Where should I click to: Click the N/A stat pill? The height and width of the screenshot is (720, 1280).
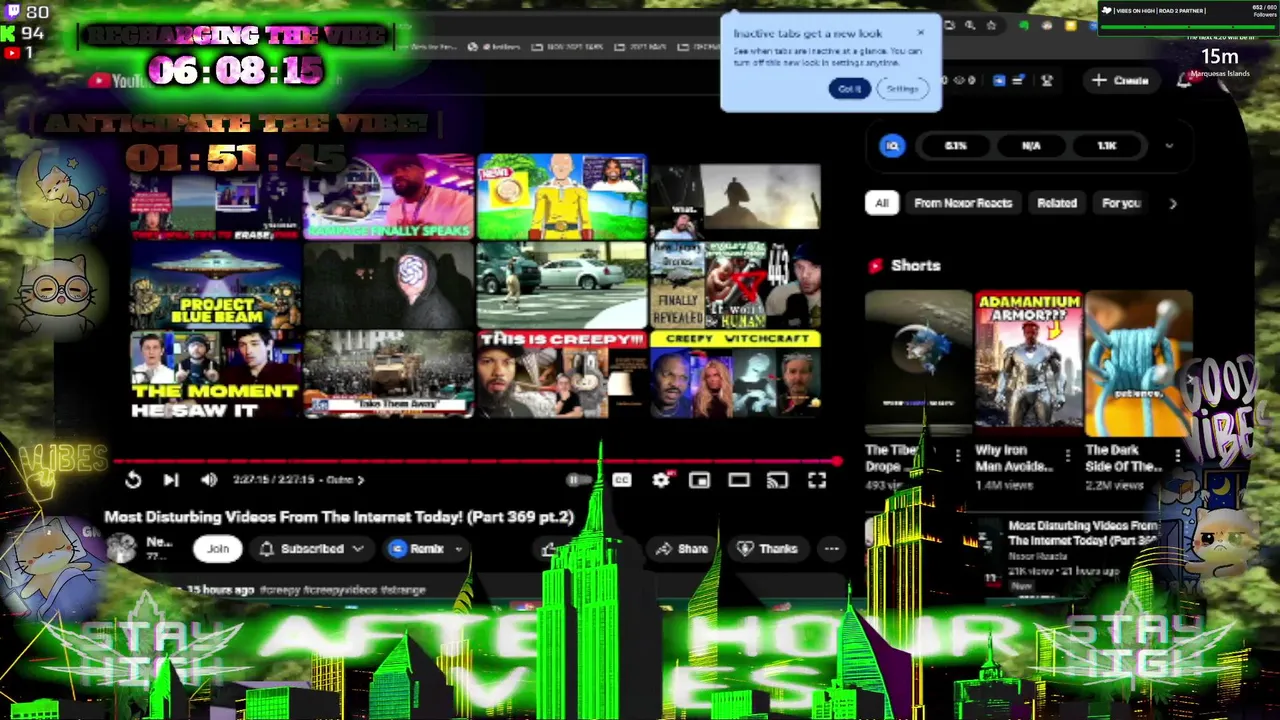click(1031, 146)
